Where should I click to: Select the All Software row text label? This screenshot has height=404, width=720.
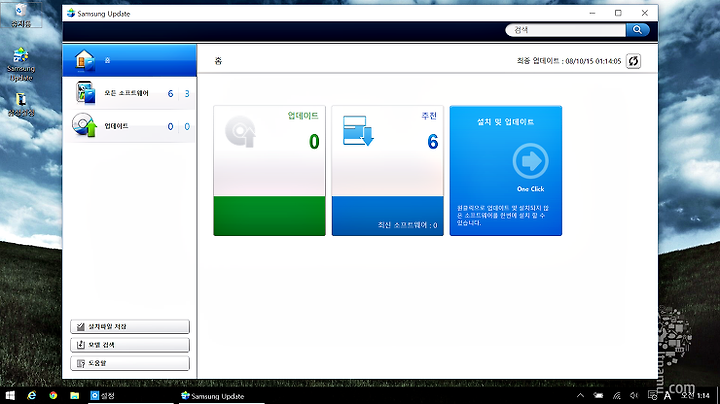(x=126, y=93)
